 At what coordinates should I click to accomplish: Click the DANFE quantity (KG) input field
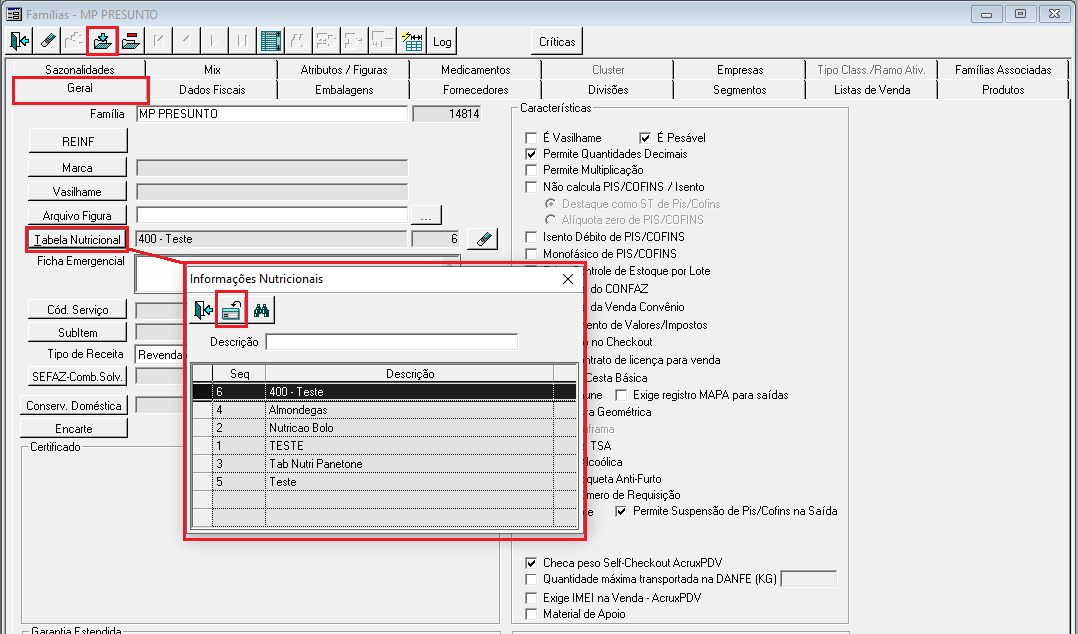click(x=809, y=579)
